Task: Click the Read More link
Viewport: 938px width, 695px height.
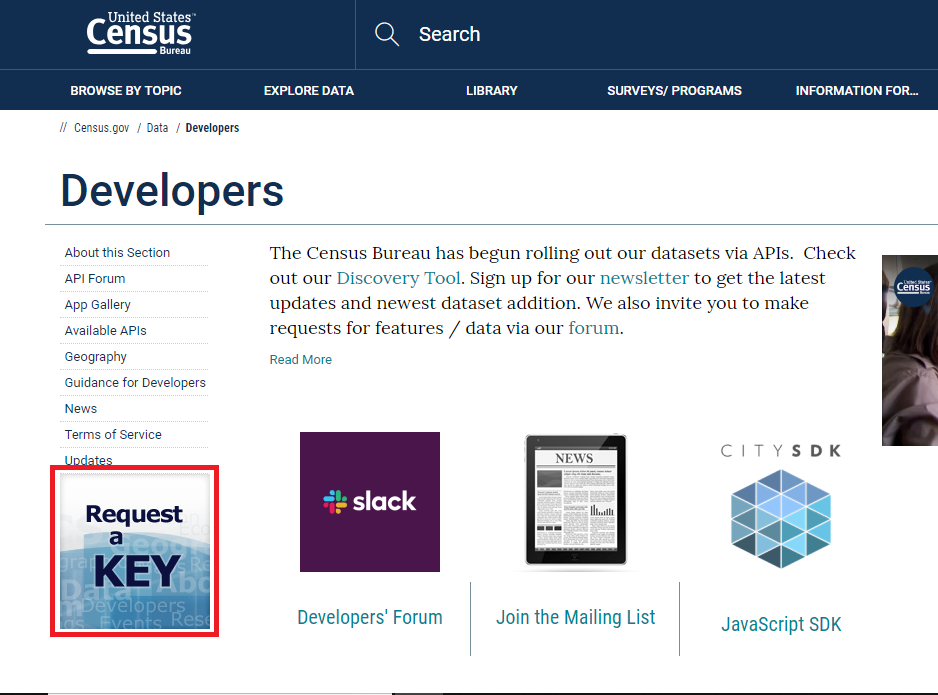Action: coord(300,359)
